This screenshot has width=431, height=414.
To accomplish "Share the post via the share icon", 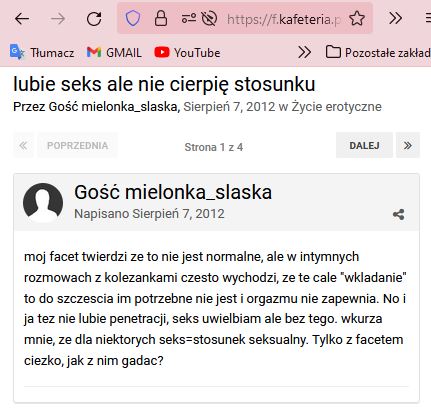I will coord(399,214).
